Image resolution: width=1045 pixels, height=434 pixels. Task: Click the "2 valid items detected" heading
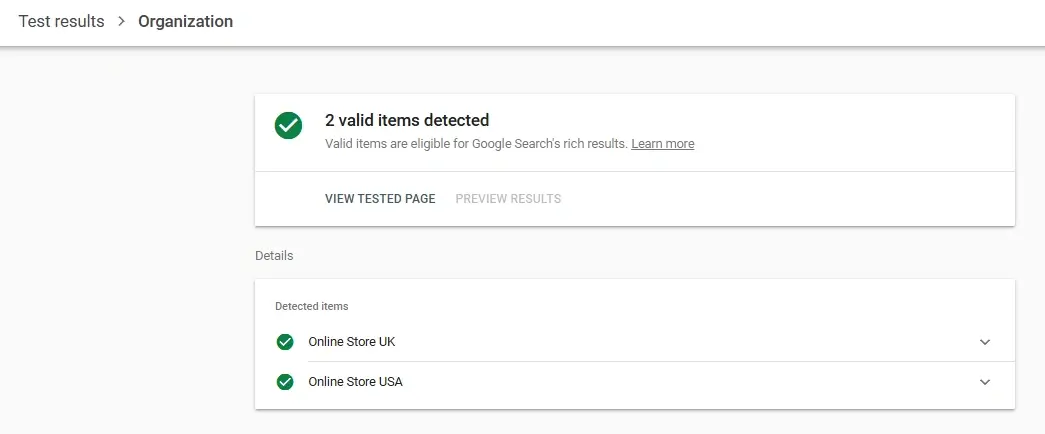(407, 121)
